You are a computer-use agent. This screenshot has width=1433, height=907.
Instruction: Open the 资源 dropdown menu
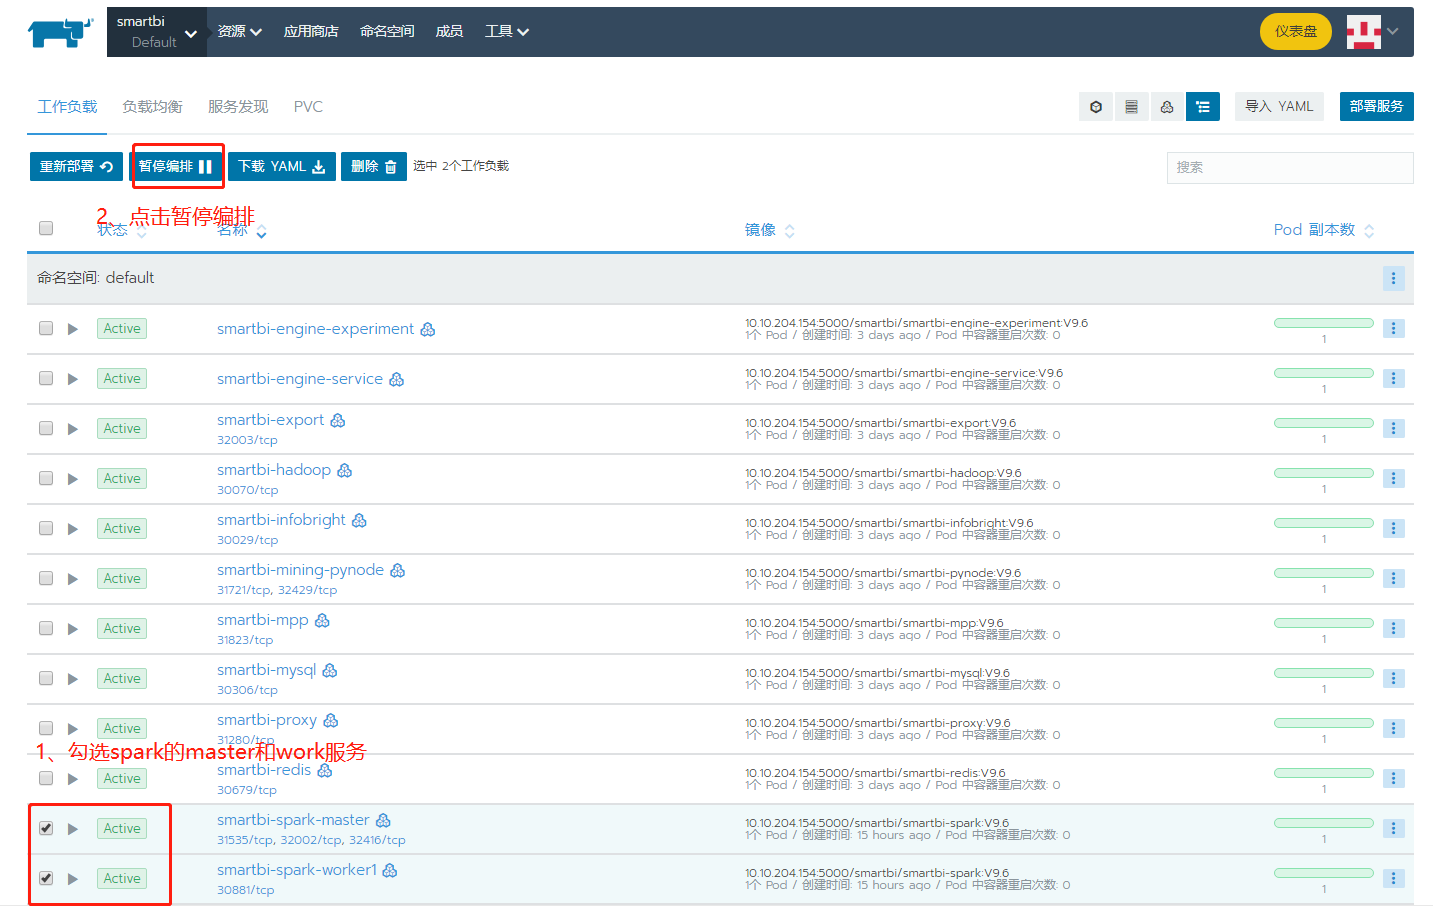[240, 32]
